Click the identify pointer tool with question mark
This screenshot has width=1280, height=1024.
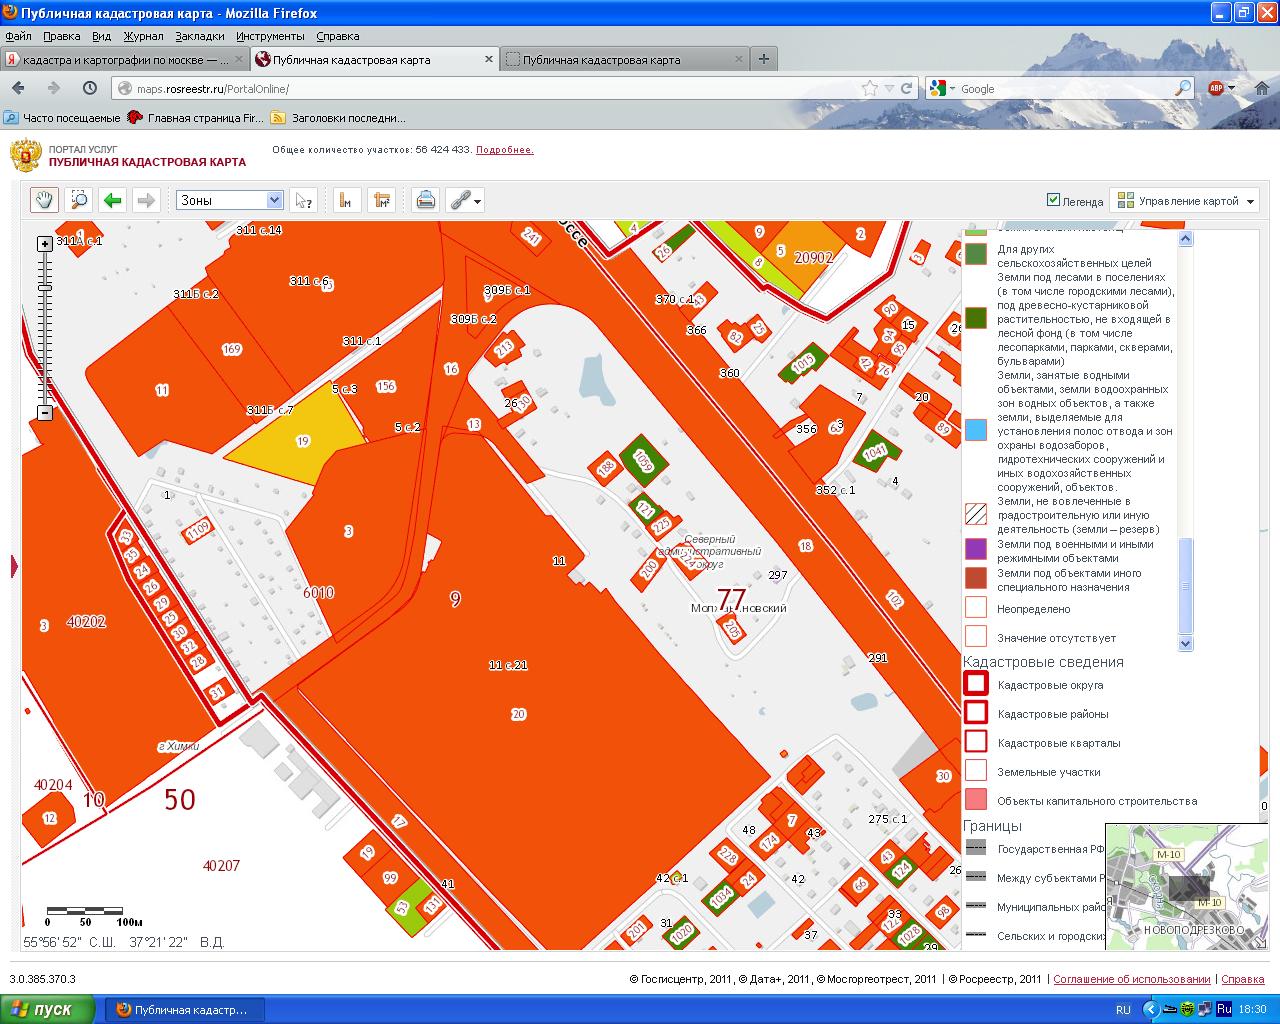[303, 200]
